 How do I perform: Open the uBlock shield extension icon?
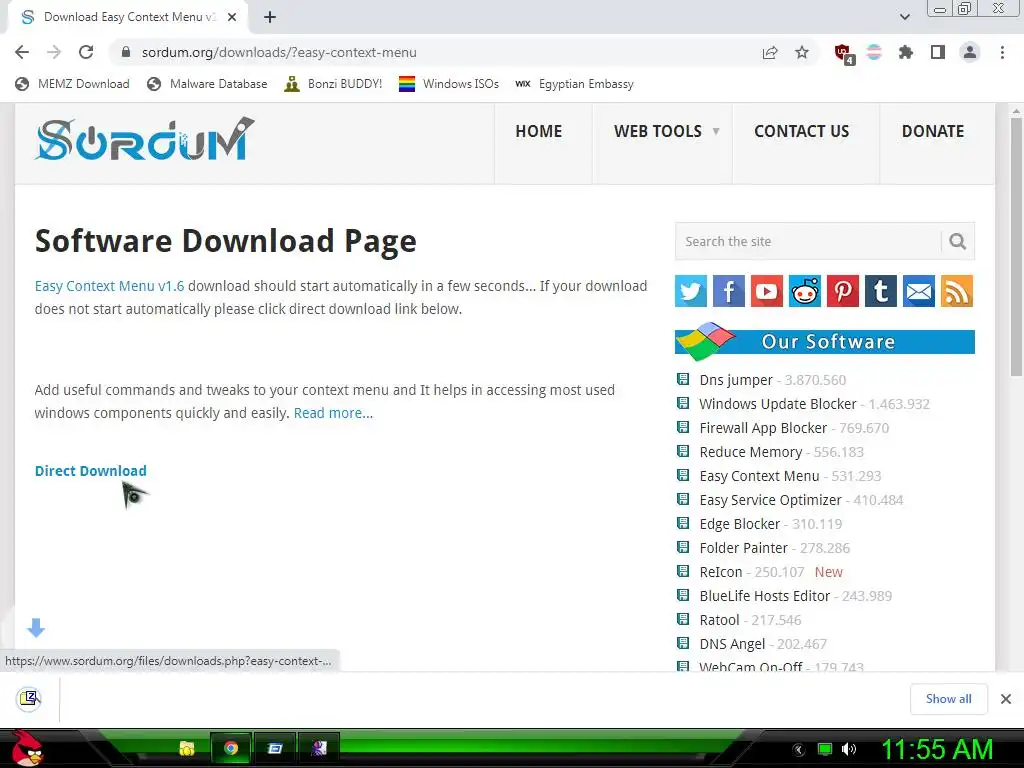(x=844, y=53)
